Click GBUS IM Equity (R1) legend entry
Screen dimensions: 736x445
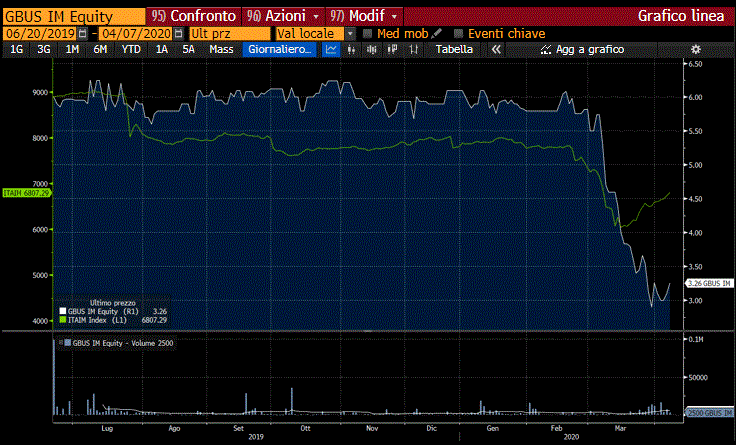pyautogui.click(x=103, y=311)
